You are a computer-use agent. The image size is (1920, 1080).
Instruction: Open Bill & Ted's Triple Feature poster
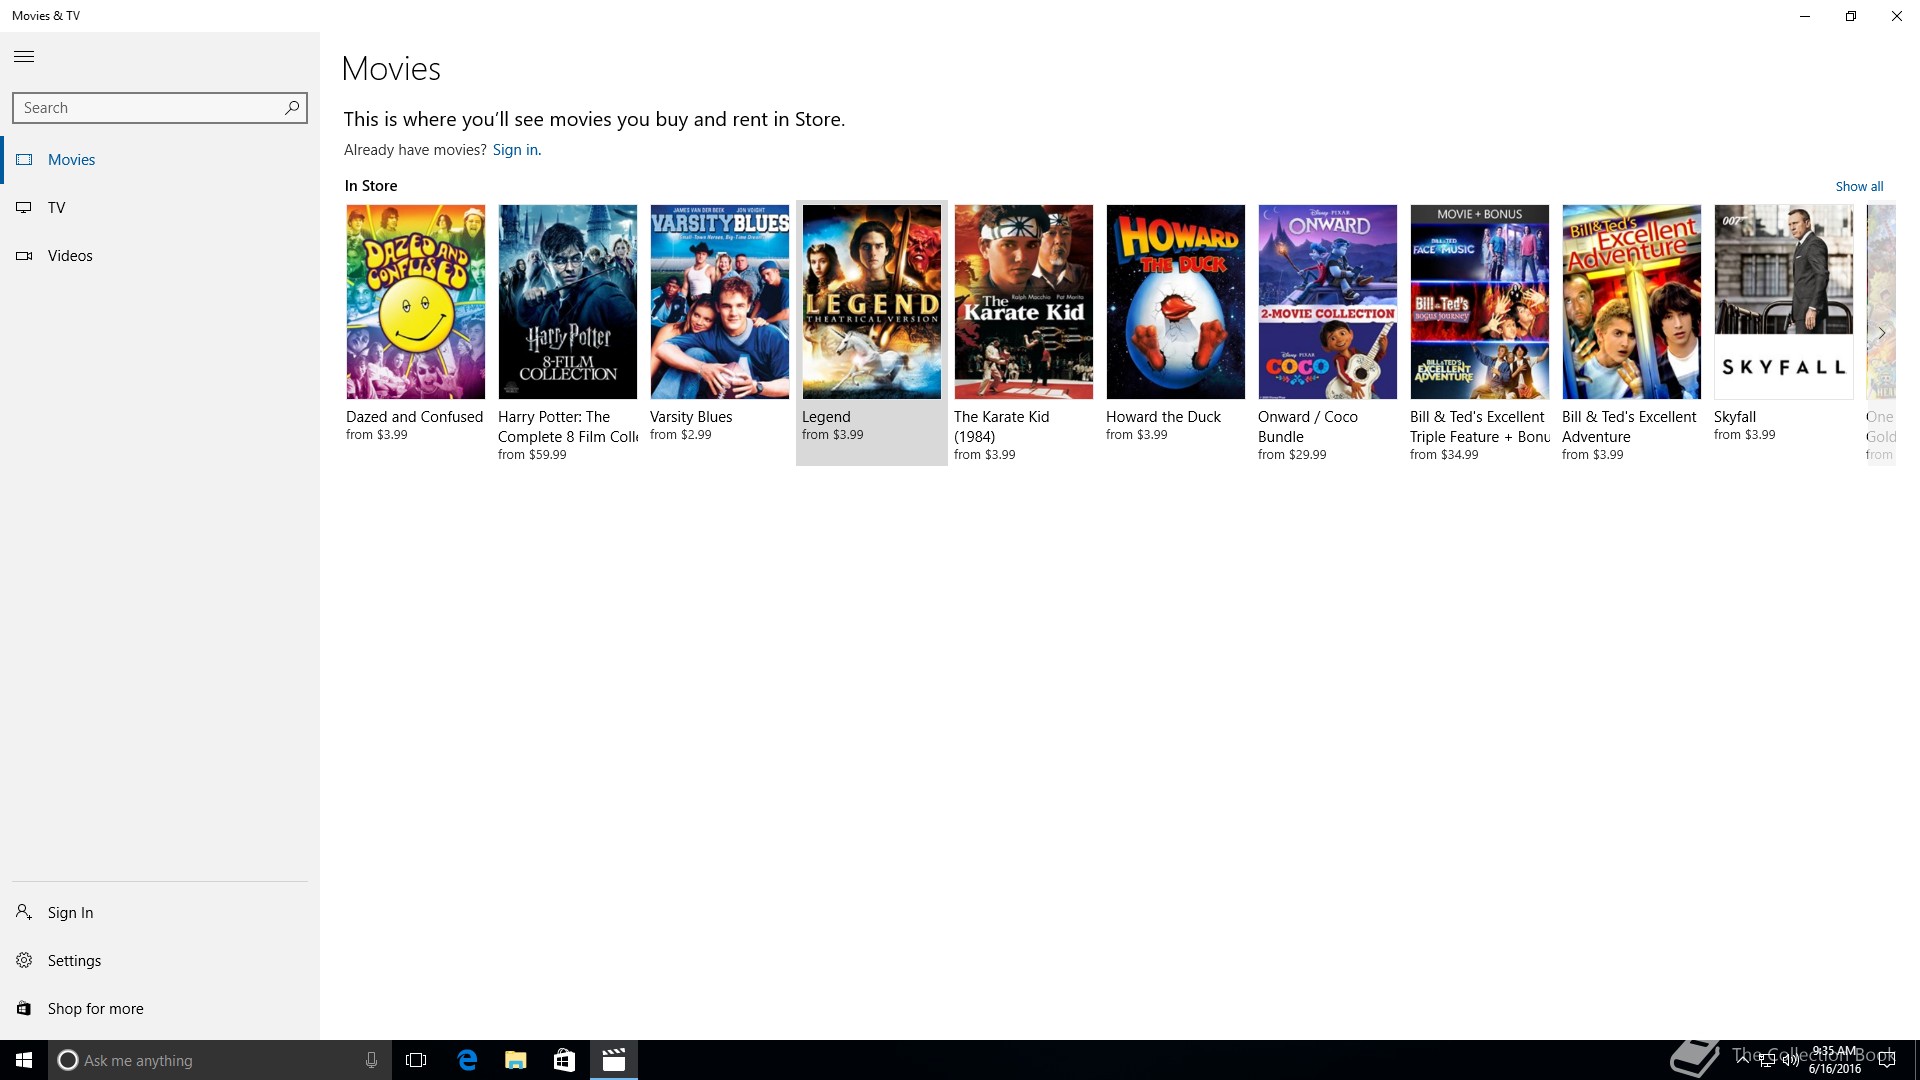coord(1480,302)
